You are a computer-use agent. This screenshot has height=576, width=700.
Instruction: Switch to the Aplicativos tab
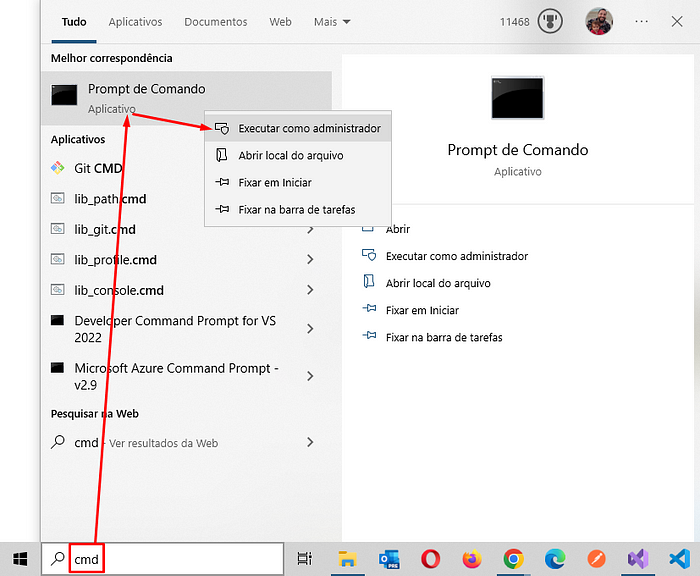135,21
